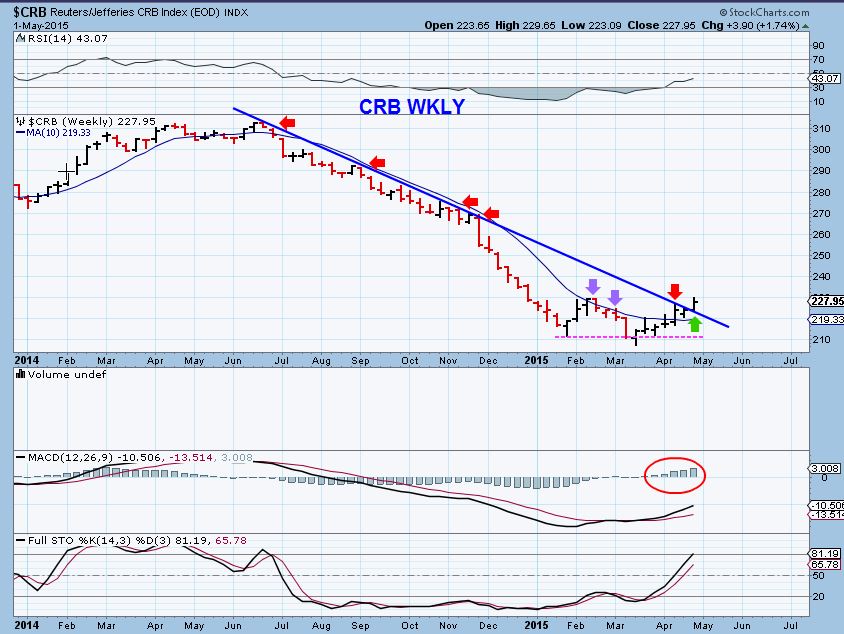Click 'Aug' on the price panel date axis
The image size is (844, 634).
321,361
